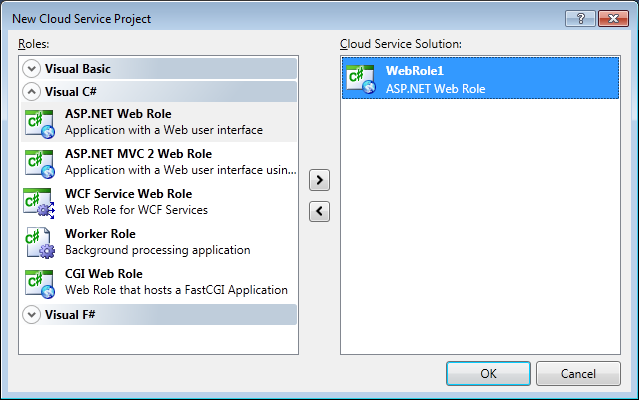
Task: Click empty area of Cloud Service Solution list
Action: coord(480,230)
